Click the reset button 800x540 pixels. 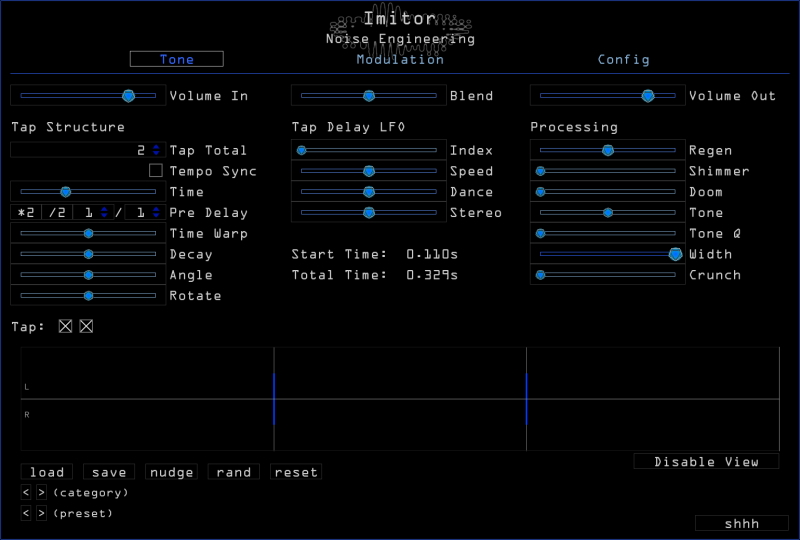point(296,472)
